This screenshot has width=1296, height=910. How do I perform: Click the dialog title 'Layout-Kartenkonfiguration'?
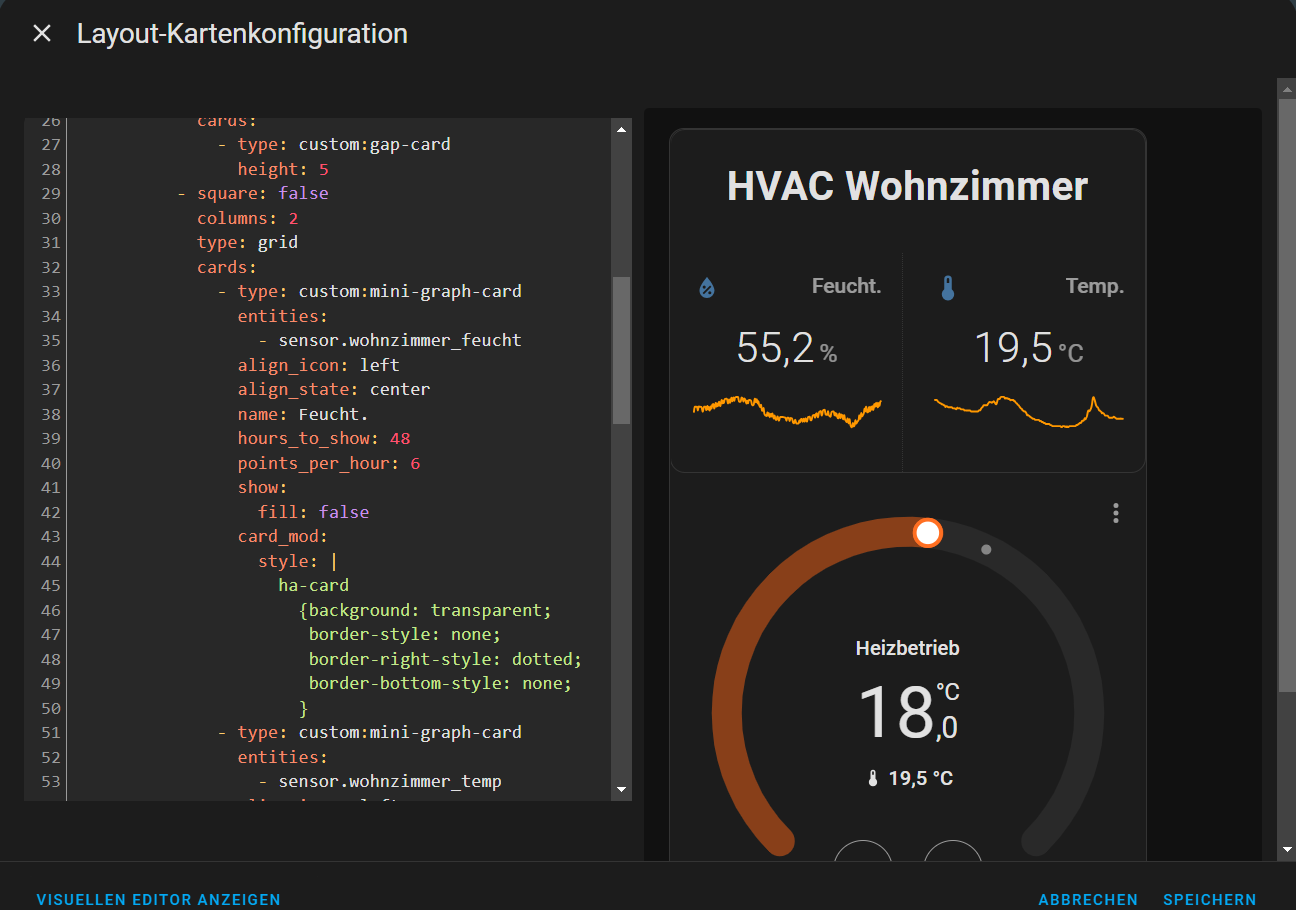coord(242,34)
